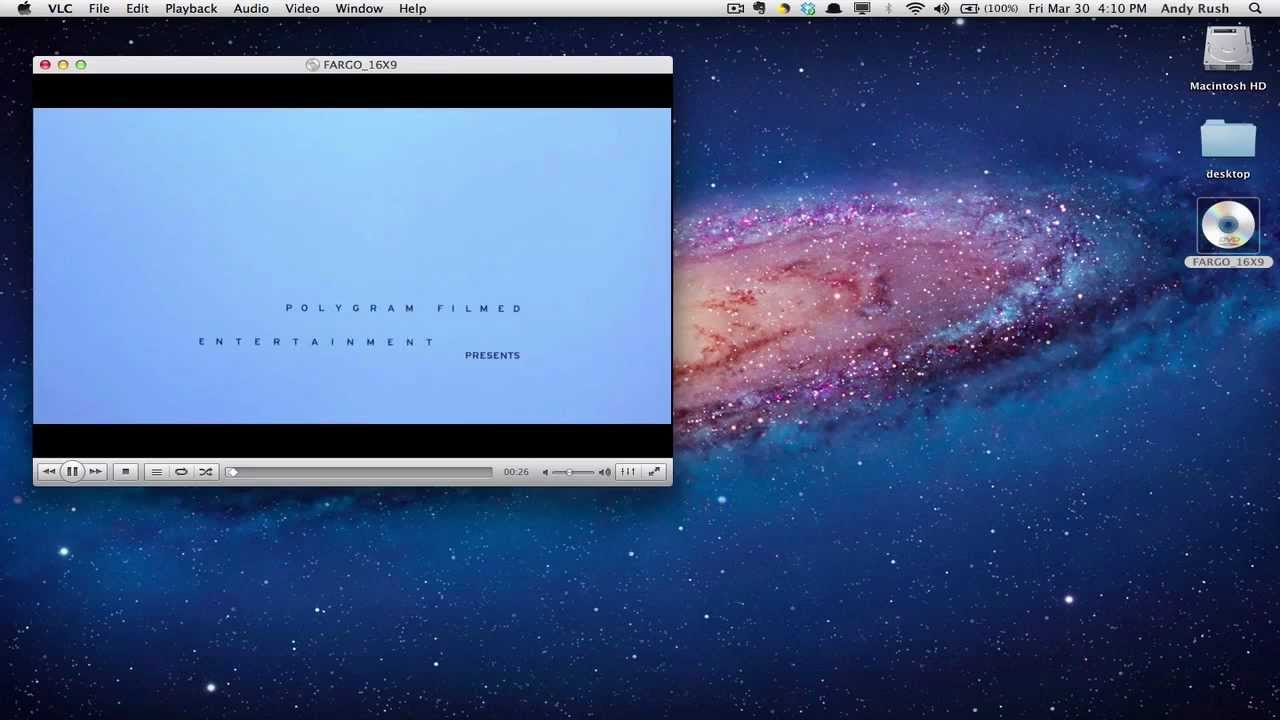Stop playback with the stop button
Viewport: 1280px width, 720px height.
(x=125, y=472)
